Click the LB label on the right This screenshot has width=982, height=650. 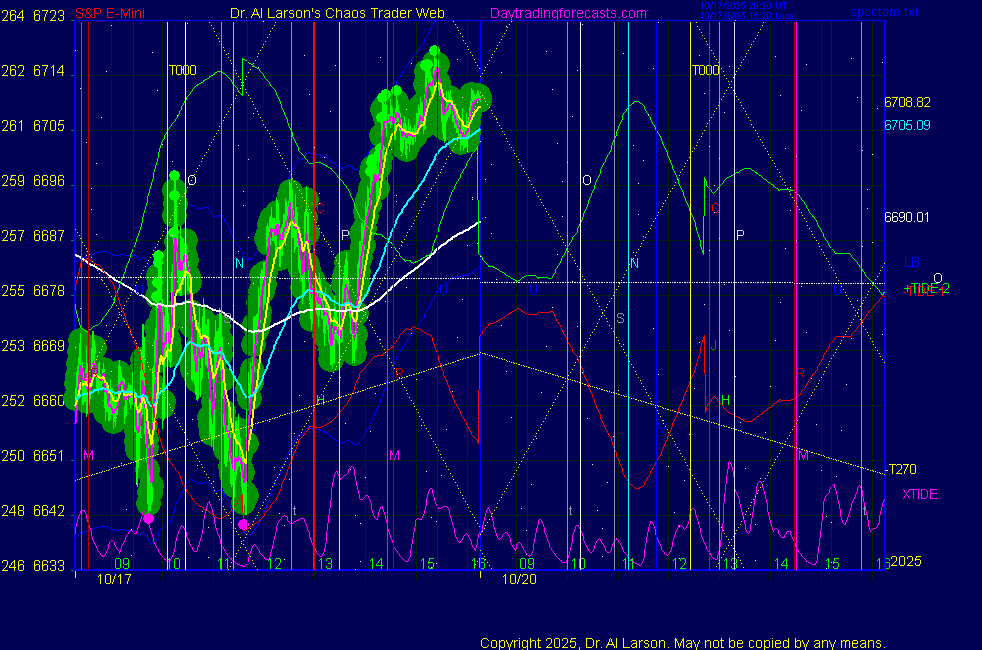[x=911, y=263]
